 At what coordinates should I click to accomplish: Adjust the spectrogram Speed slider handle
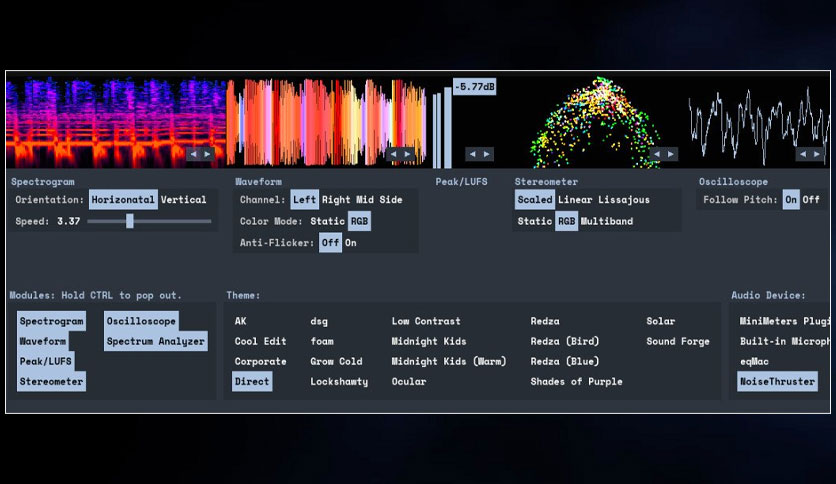pos(130,221)
